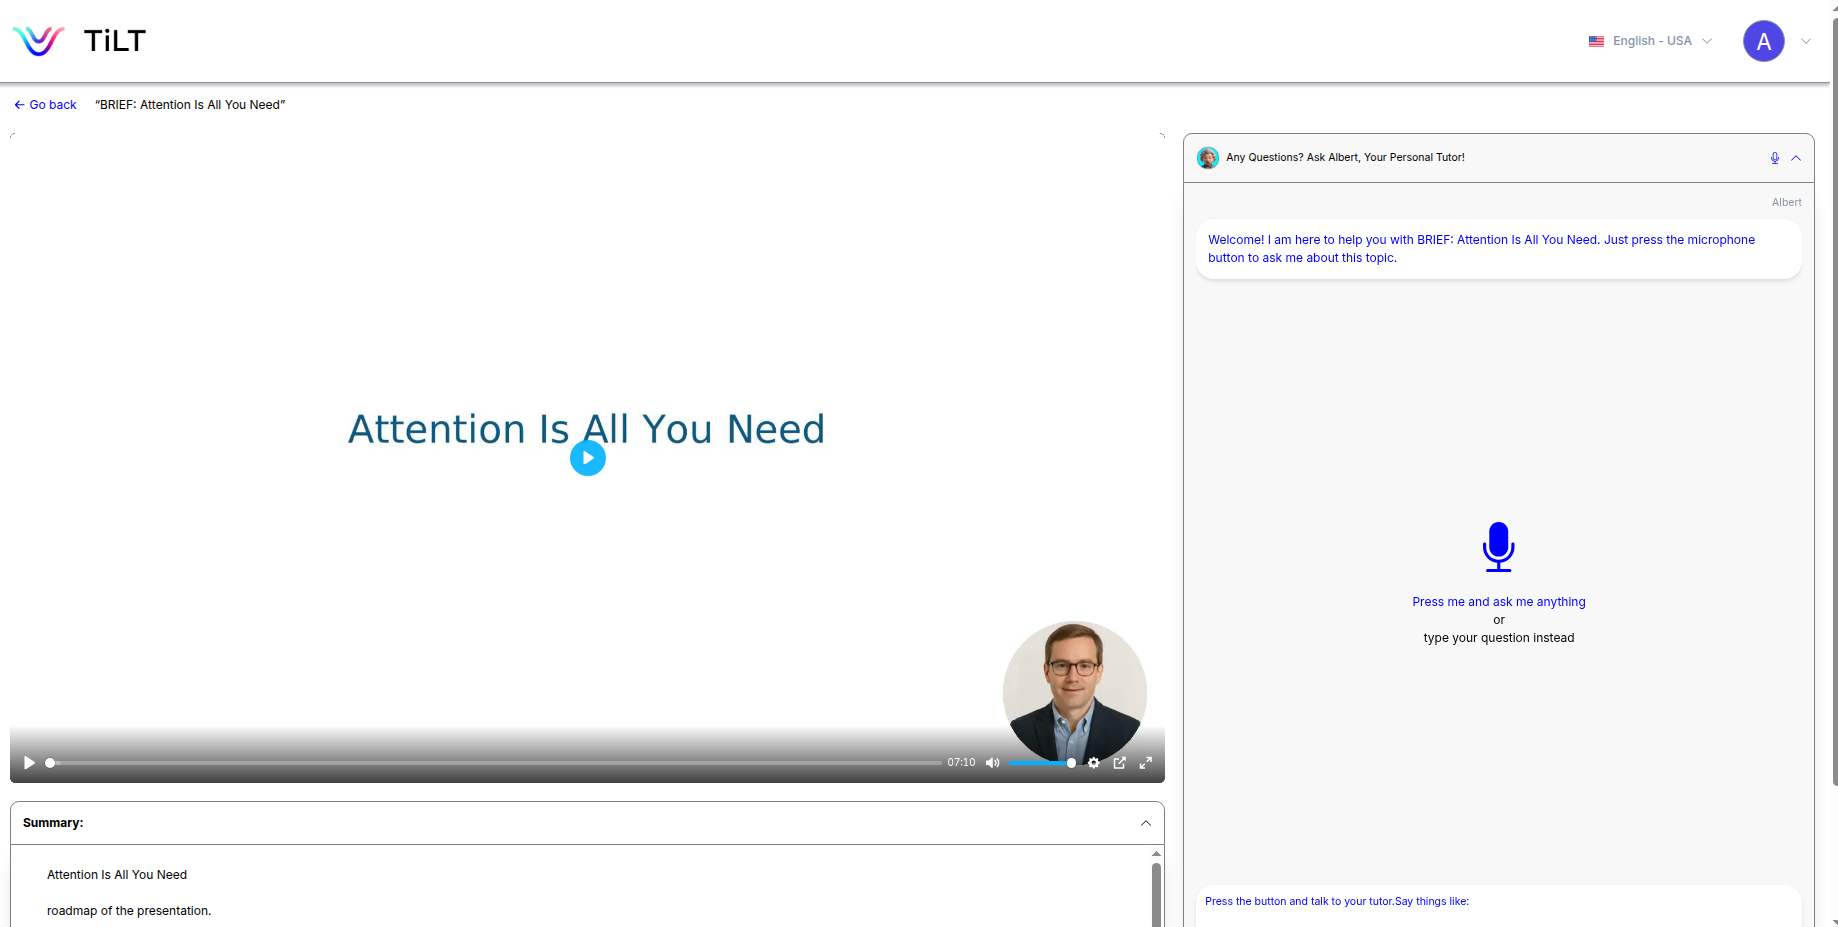The height and width of the screenshot is (927, 1838).
Task: Enter fullscreen video mode
Action: tap(1146, 763)
